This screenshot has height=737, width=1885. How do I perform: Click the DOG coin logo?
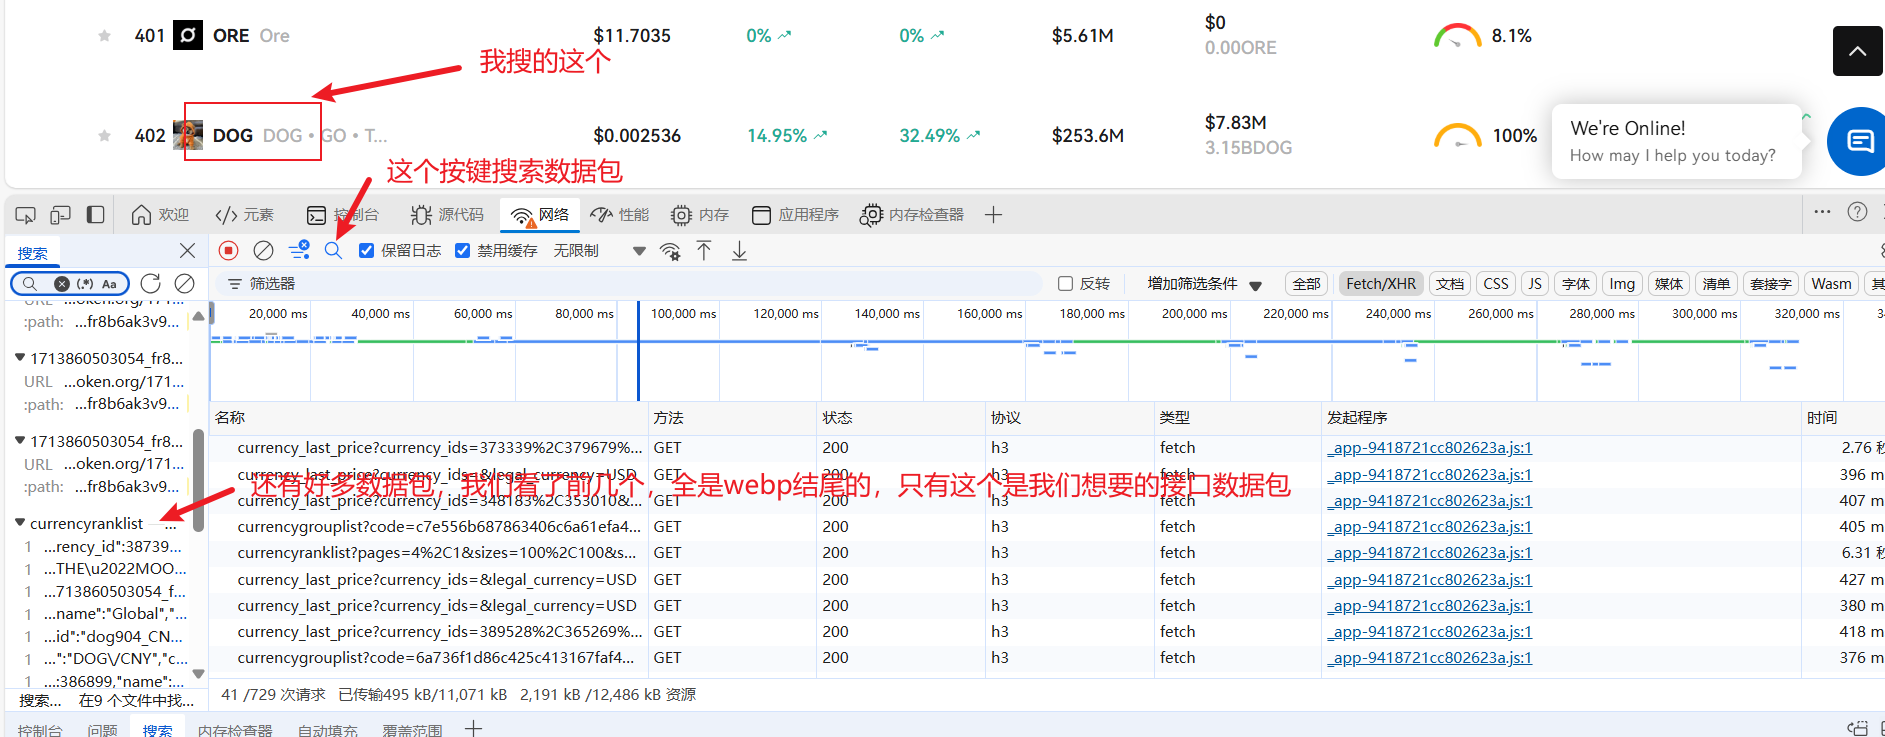(188, 135)
